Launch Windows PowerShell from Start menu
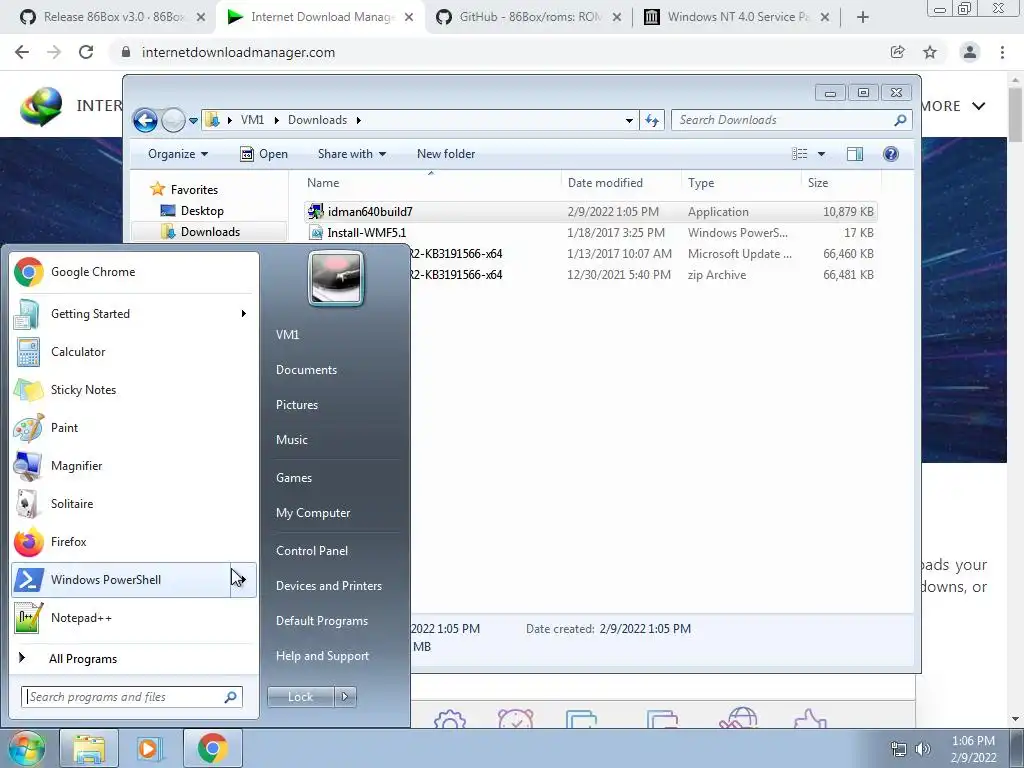1024x768 pixels. (121, 580)
